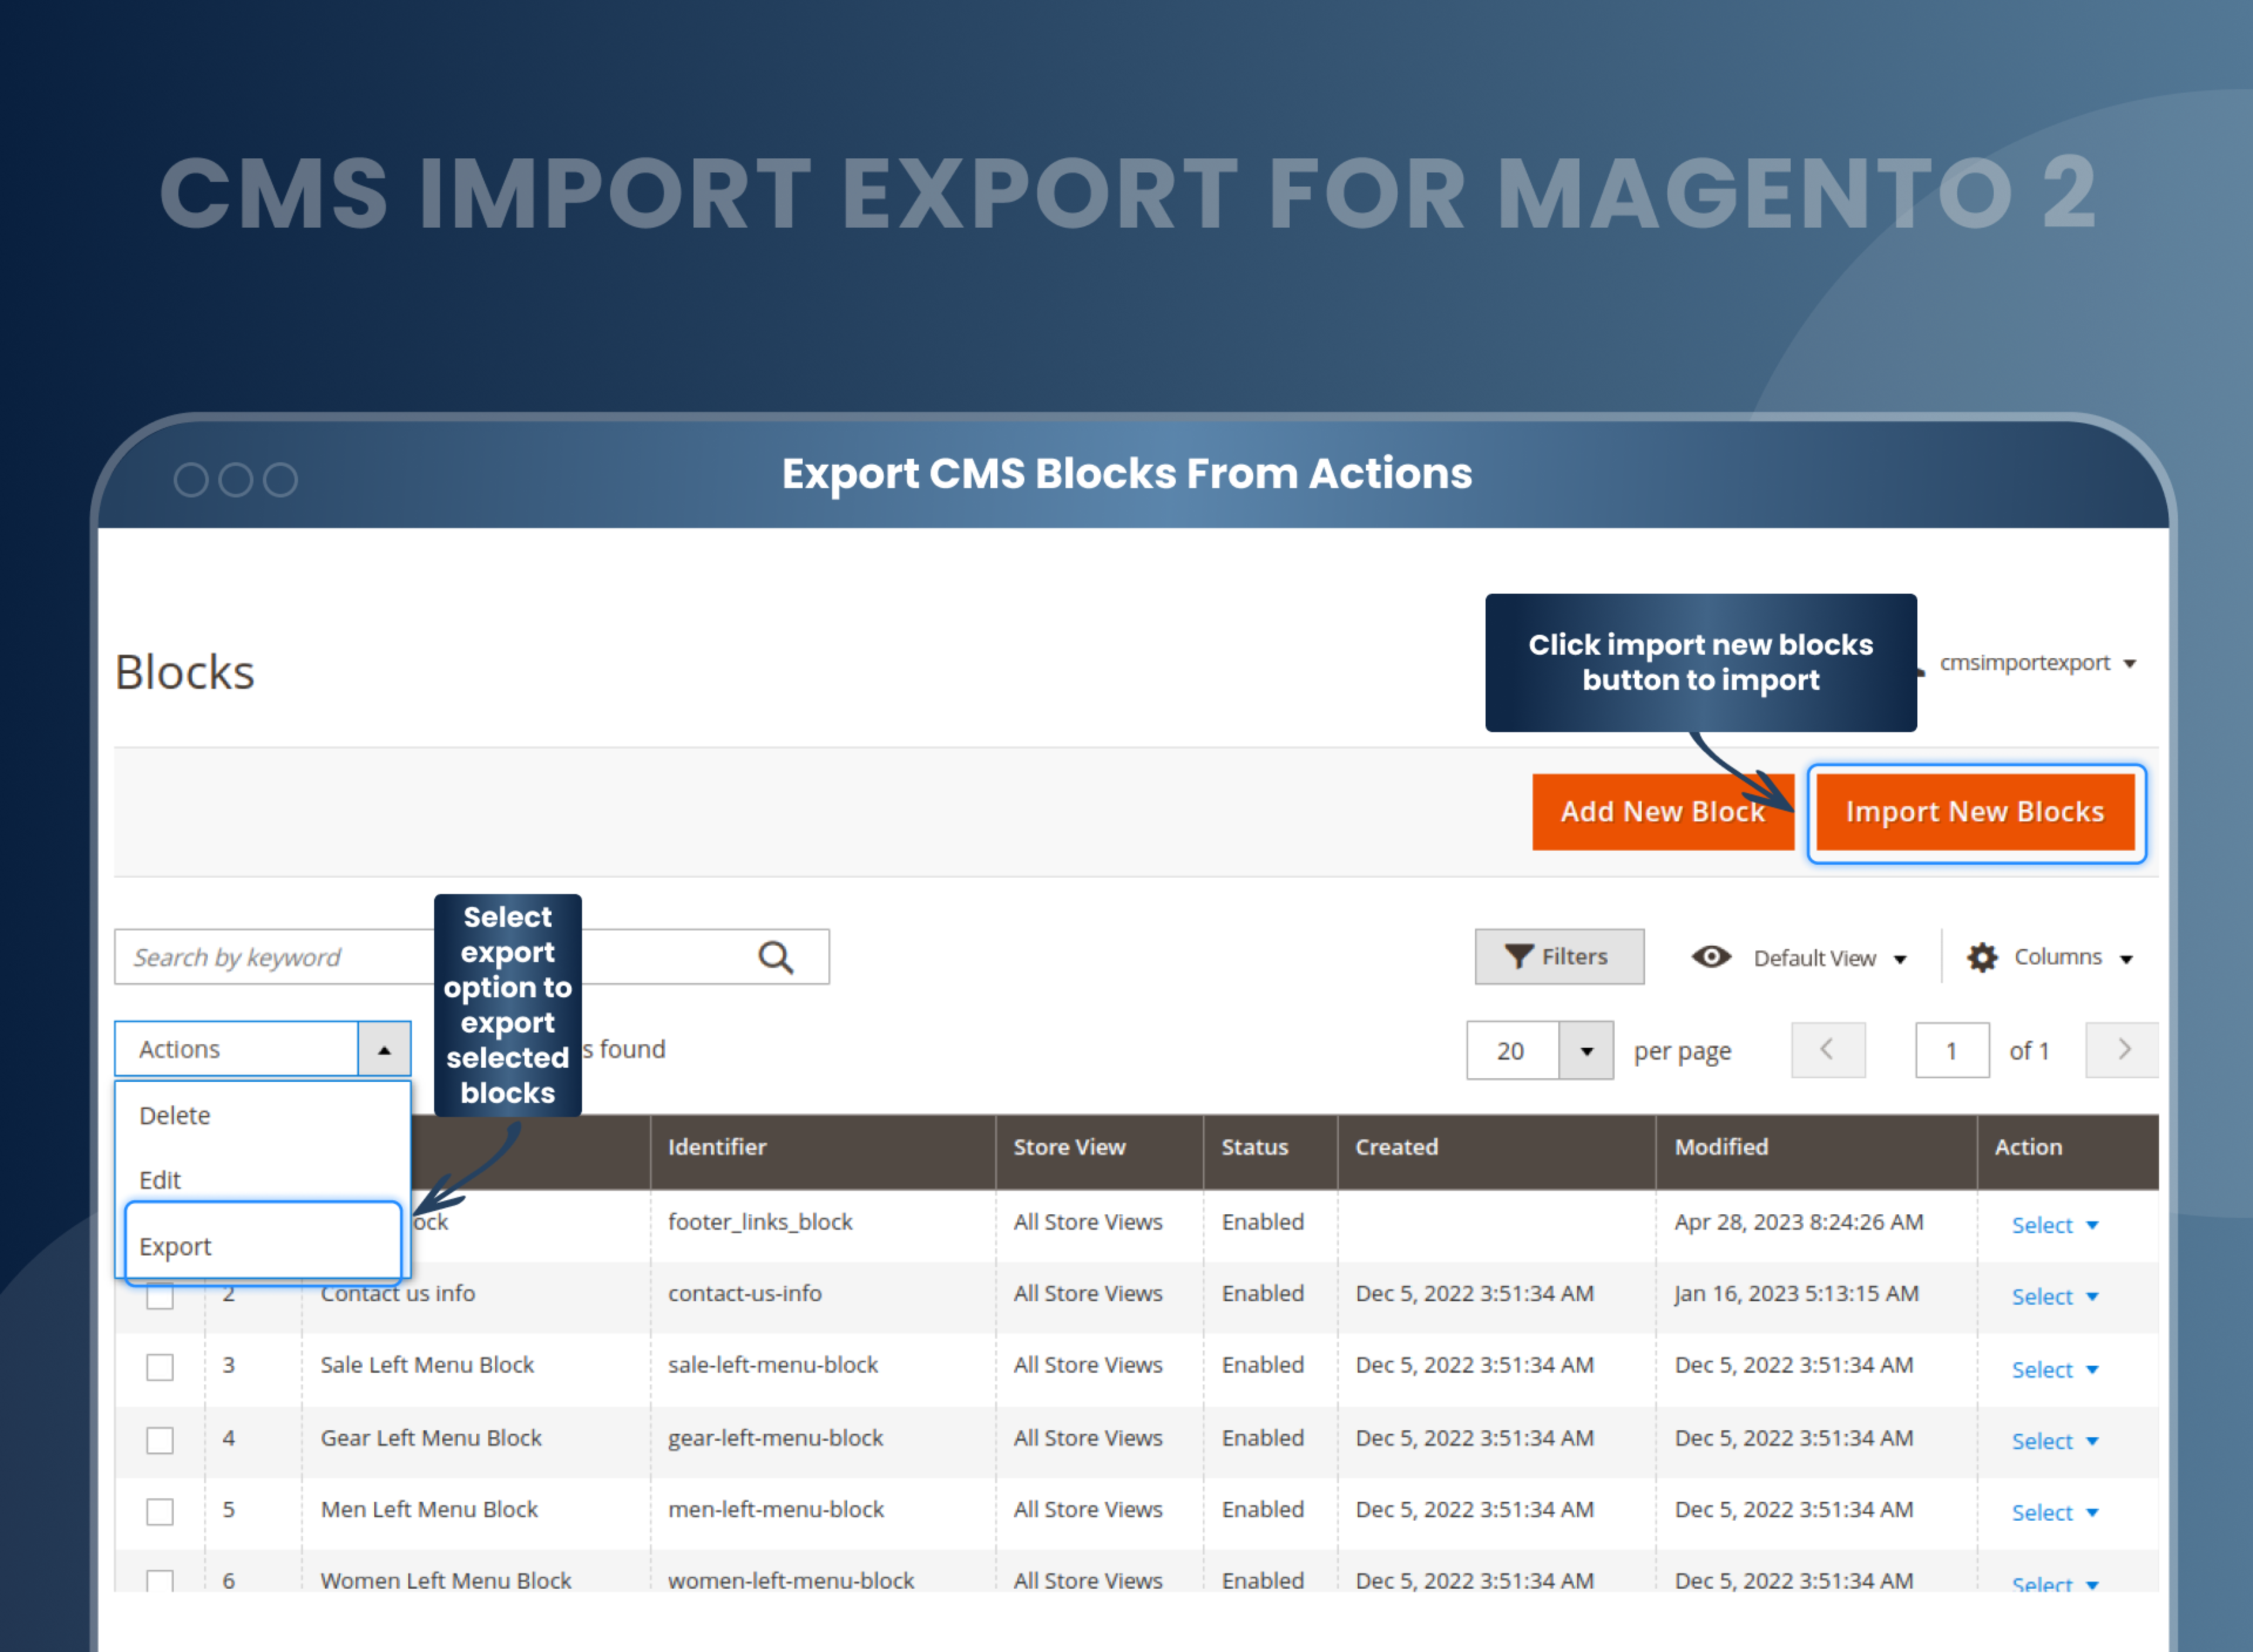Image resolution: width=2253 pixels, height=1652 pixels.
Task: Click the Columns gear icon
Action: coord(1984,957)
